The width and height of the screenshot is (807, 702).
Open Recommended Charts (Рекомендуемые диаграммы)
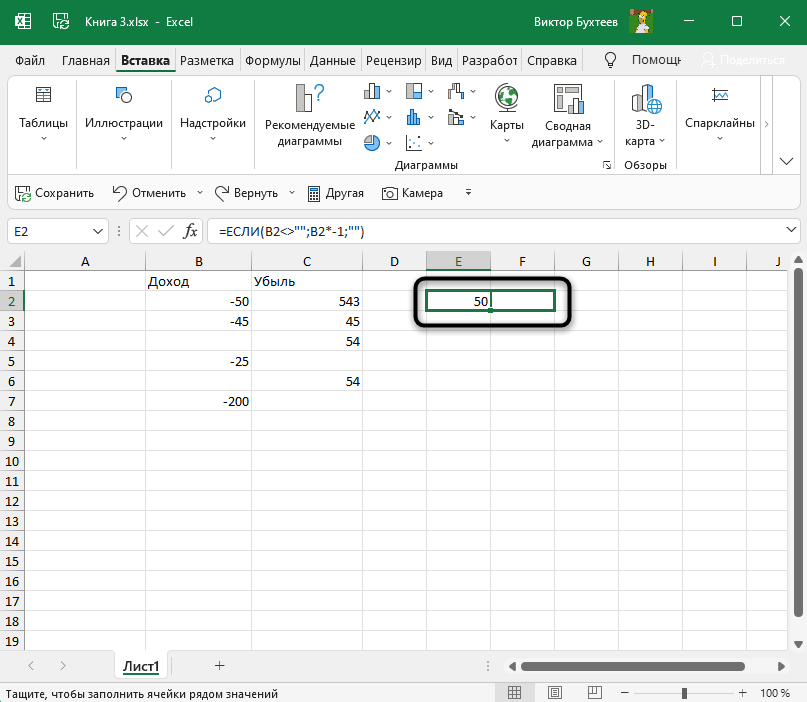point(309,115)
